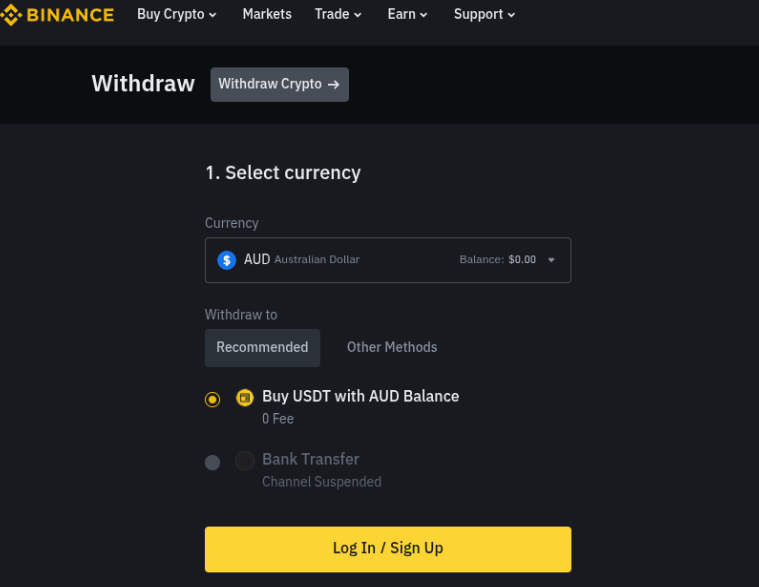Open the Buy Crypto dropdown menu

[x=177, y=15]
